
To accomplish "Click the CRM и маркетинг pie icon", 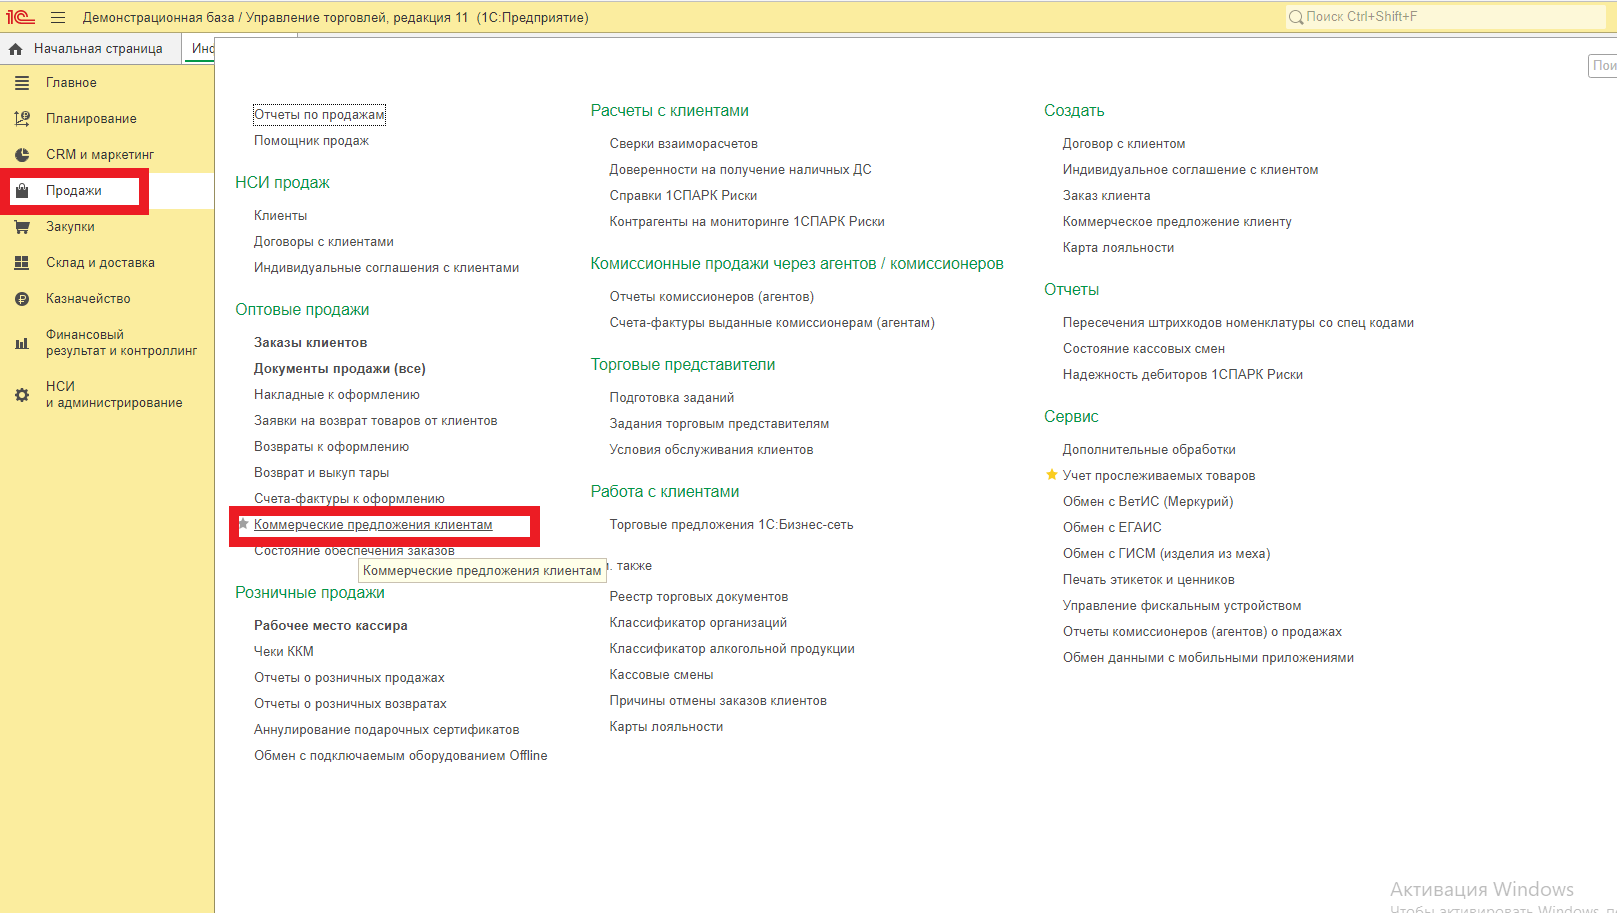I will point(22,155).
